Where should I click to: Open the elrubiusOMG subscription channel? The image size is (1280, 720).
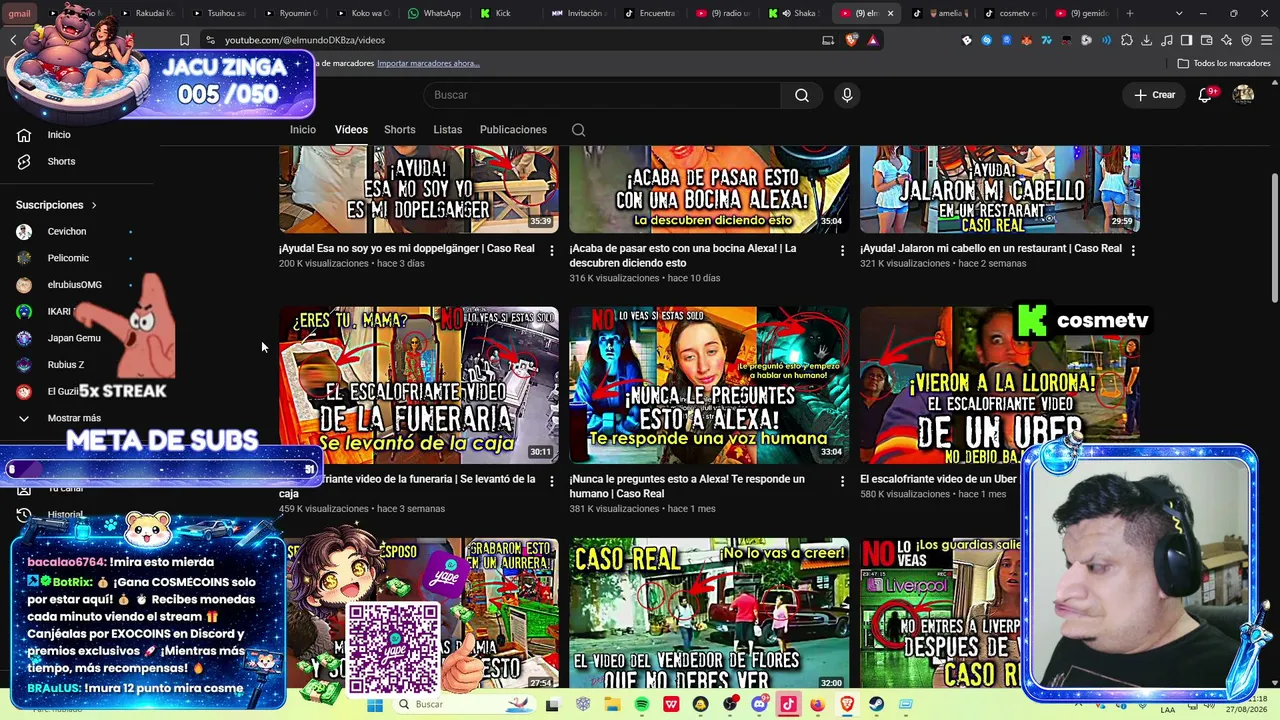pyautogui.click(x=75, y=285)
